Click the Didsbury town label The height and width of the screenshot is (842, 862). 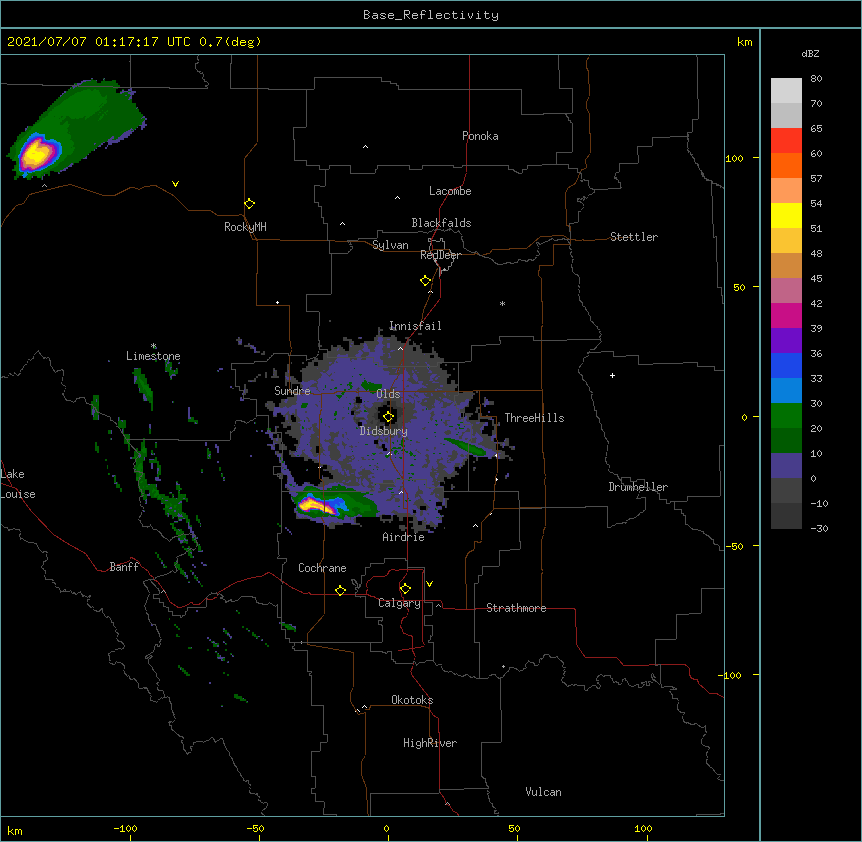(x=384, y=431)
